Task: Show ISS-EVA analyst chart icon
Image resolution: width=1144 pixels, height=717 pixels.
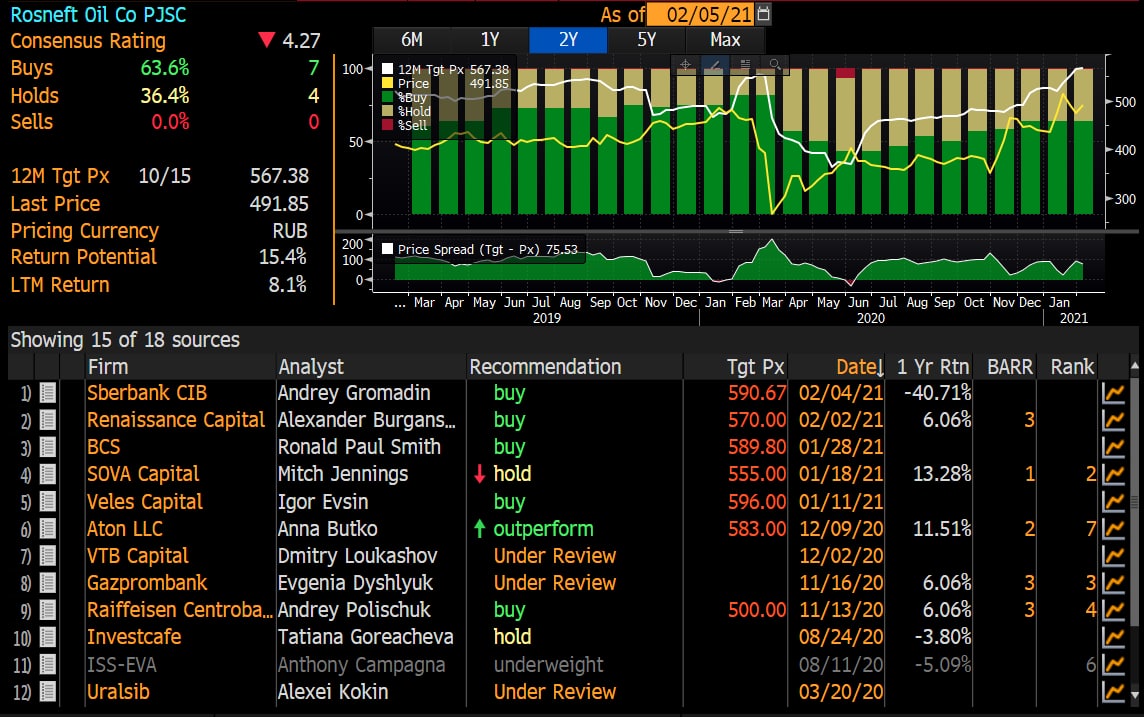Action: (1113, 664)
